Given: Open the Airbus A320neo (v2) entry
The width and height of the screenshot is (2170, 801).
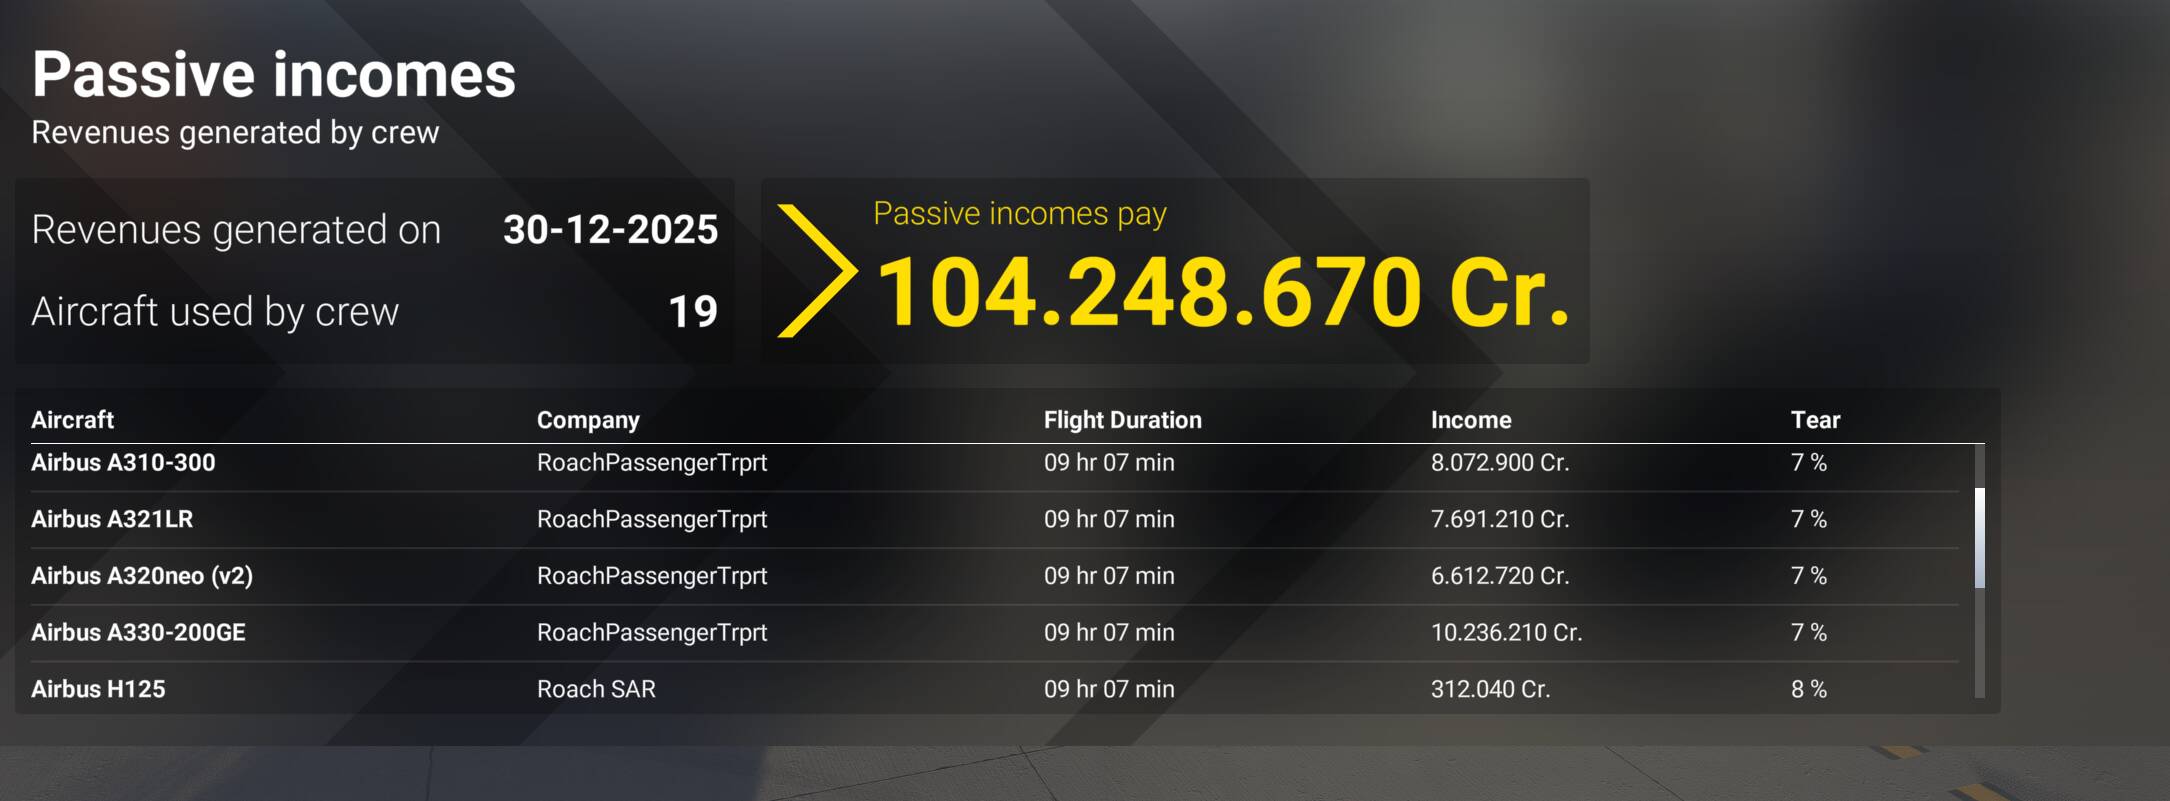Looking at the screenshot, I should click(x=142, y=576).
